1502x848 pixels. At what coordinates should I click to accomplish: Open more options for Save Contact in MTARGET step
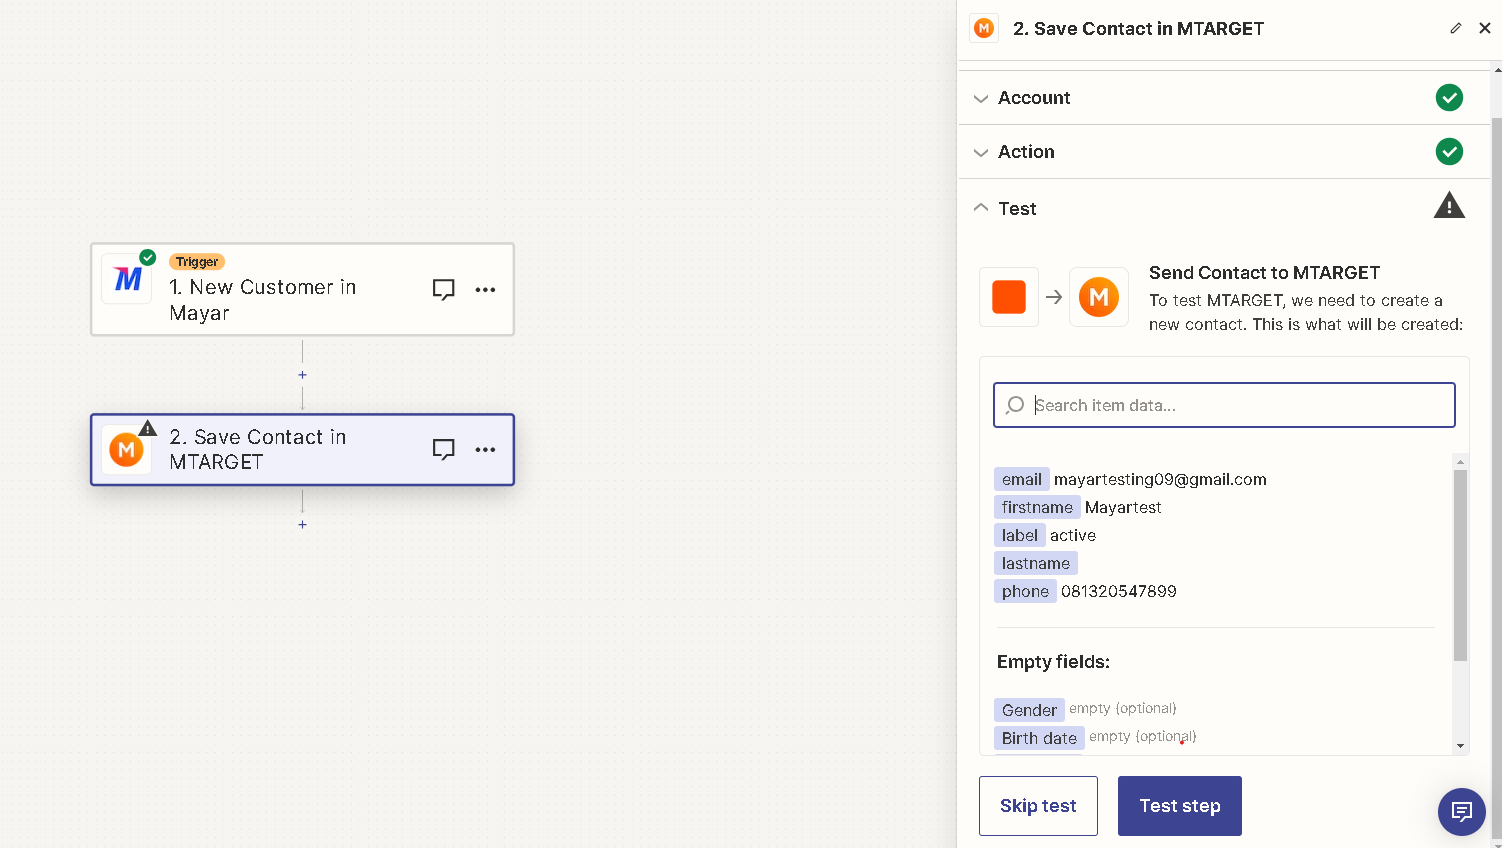tap(485, 449)
